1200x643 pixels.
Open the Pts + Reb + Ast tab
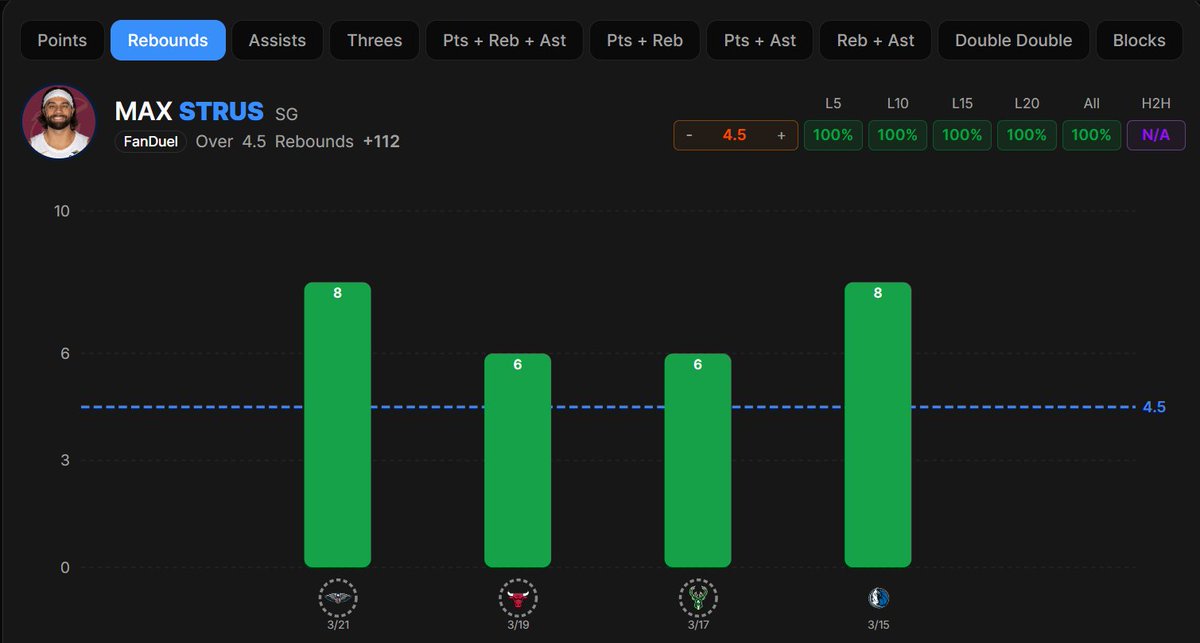pyautogui.click(x=504, y=40)
